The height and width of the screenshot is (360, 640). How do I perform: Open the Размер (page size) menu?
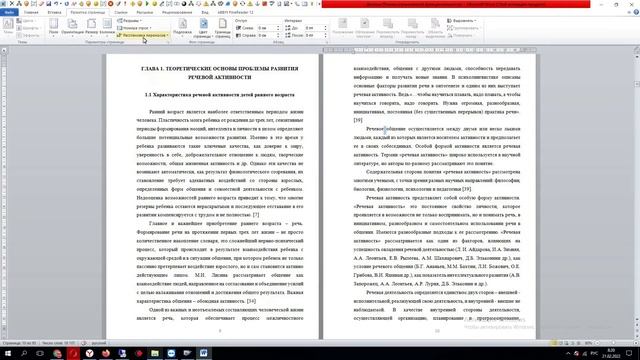pyautogui.click(x=91, y=27)
